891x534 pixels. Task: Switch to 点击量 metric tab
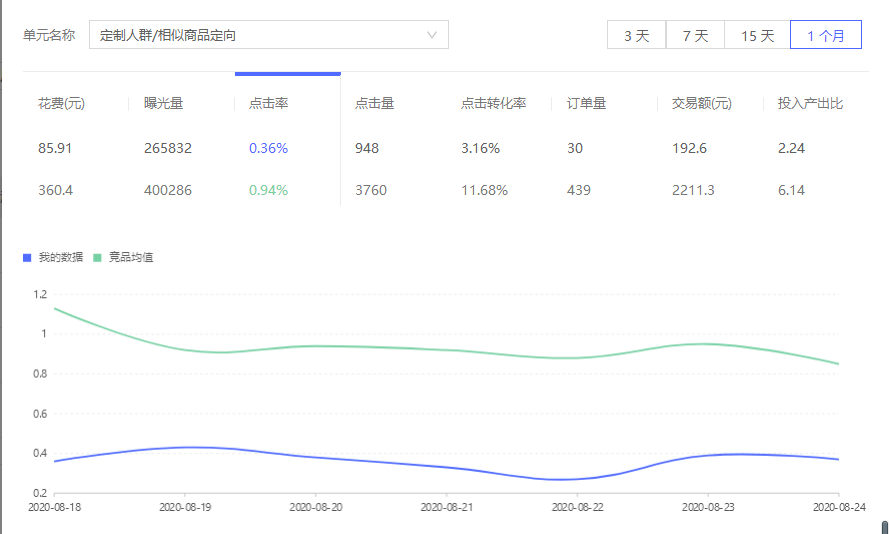tap(374, 103)
